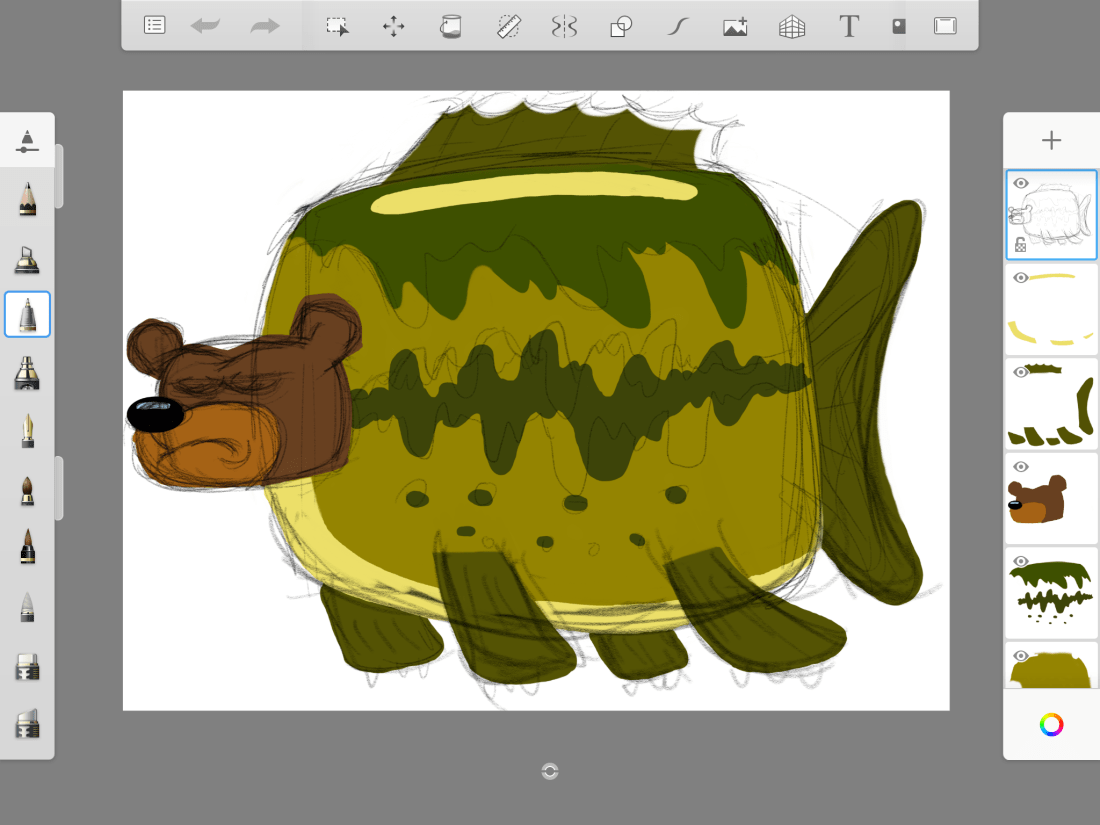The image size is (1100, 825).
Task: Open the Selection tool
Action: point(337,26)
